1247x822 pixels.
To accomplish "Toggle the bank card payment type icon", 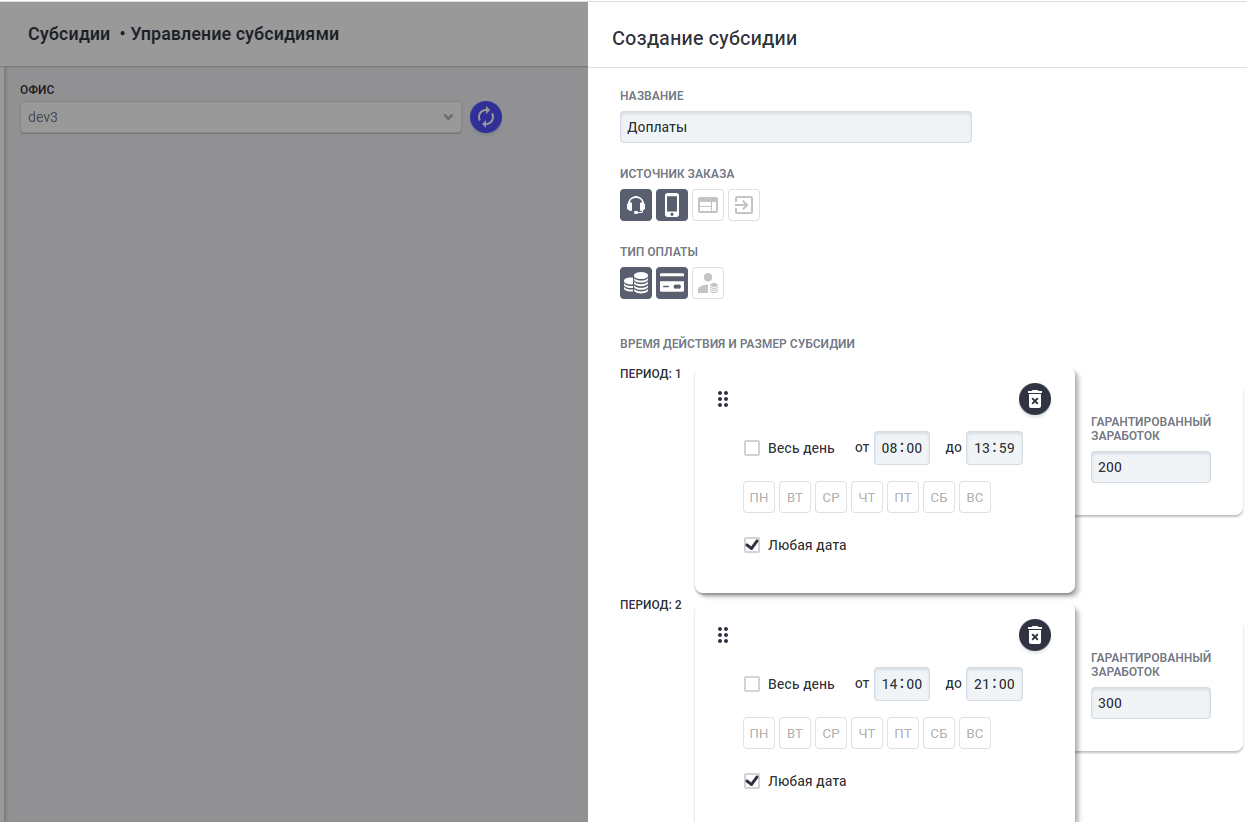I will pyautogui.click(x=672, y=283).
